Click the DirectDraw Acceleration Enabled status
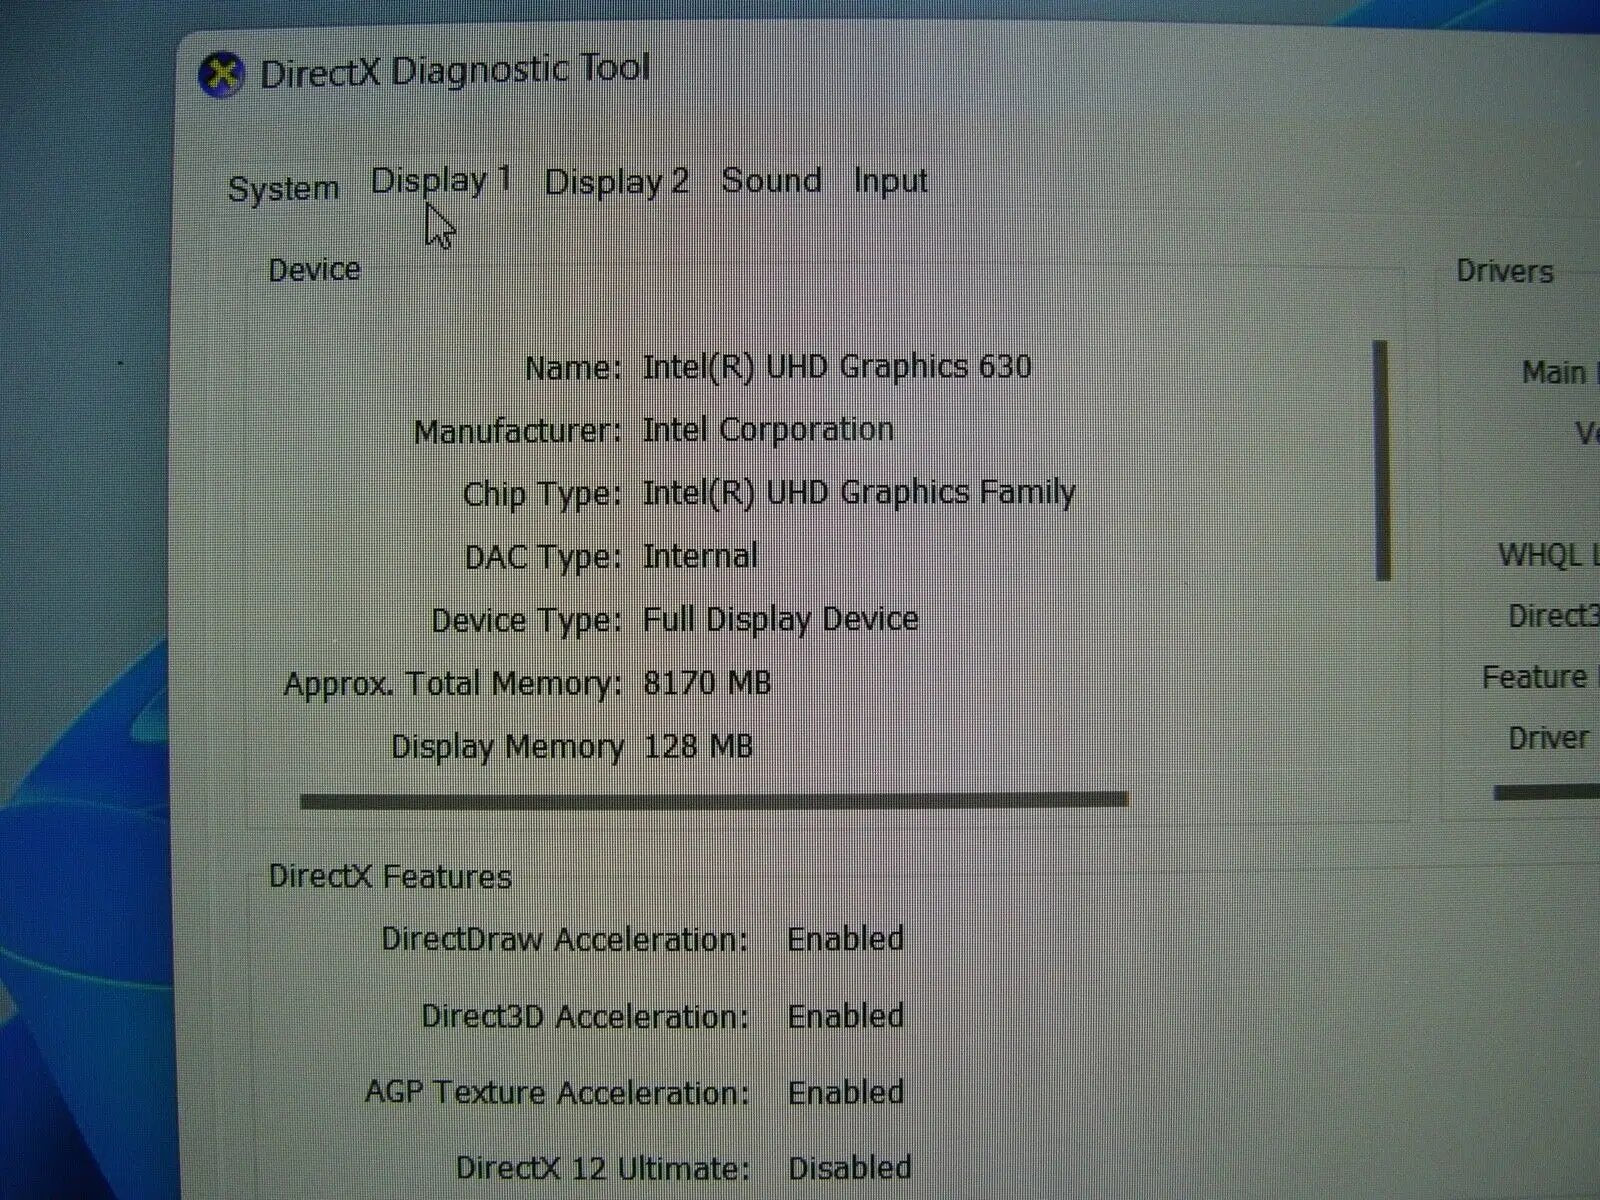This screenshot has height=1200, width=1600. coord(845,939)
